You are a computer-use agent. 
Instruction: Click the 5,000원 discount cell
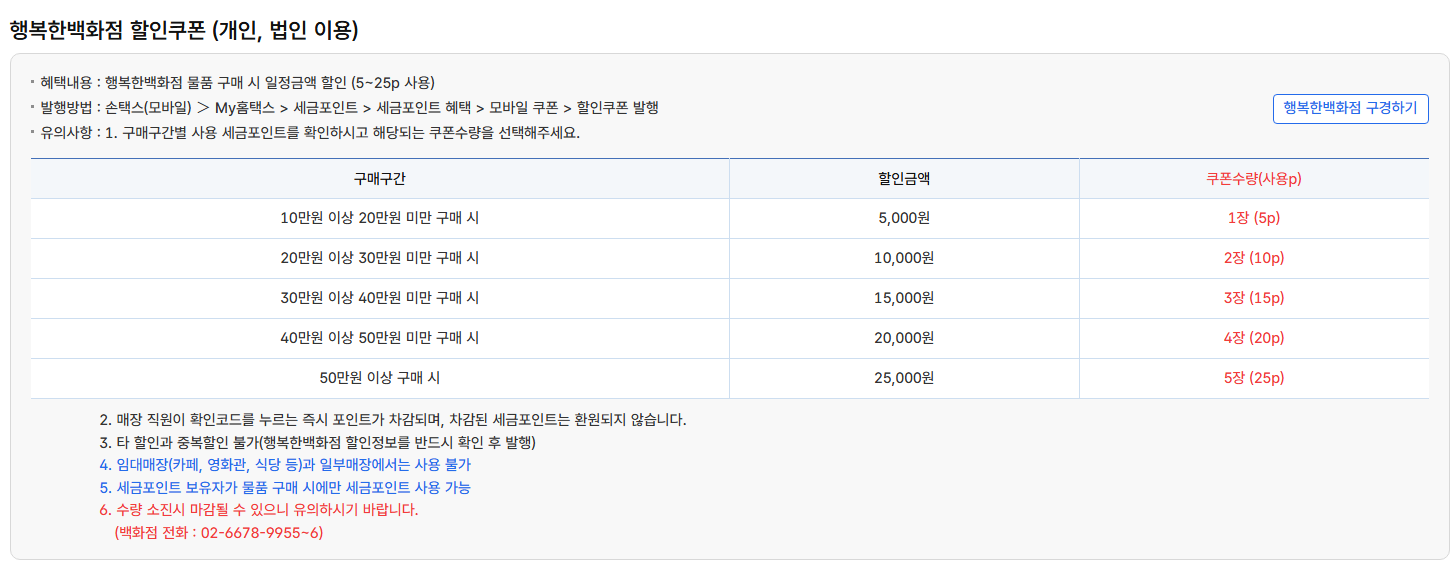pos(903,218)
